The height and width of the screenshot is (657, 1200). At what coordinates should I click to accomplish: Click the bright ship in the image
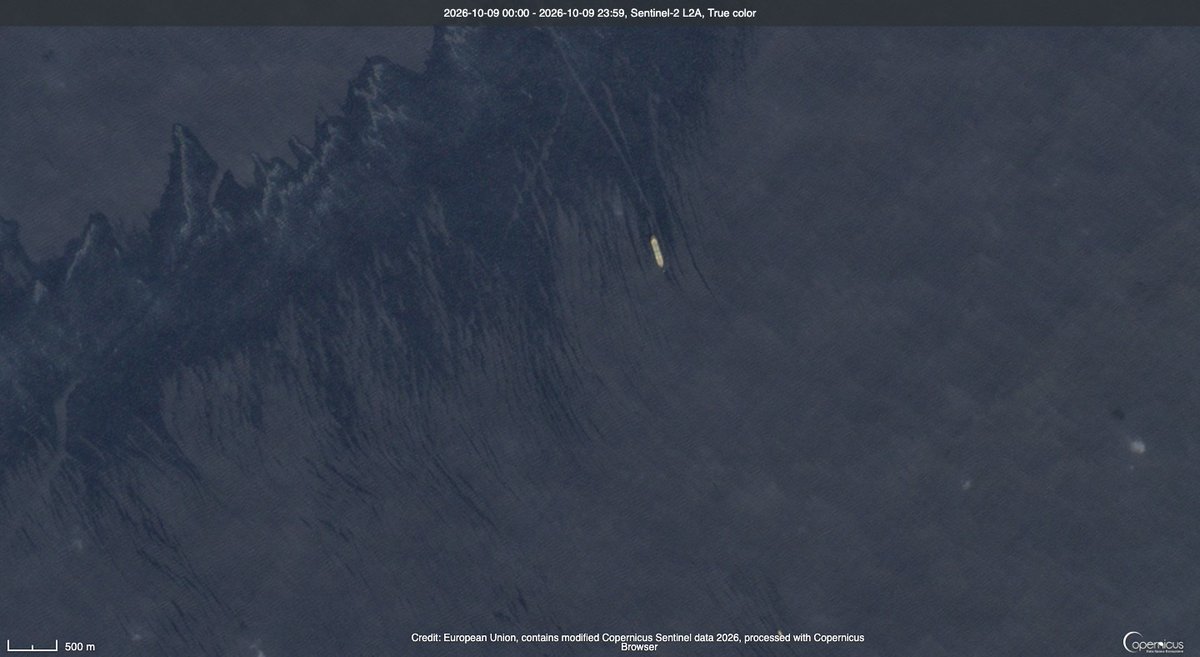pos(657,251)
